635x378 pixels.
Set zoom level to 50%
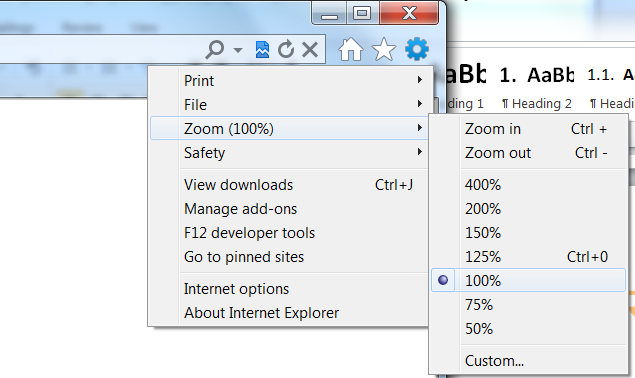(528, 328)
